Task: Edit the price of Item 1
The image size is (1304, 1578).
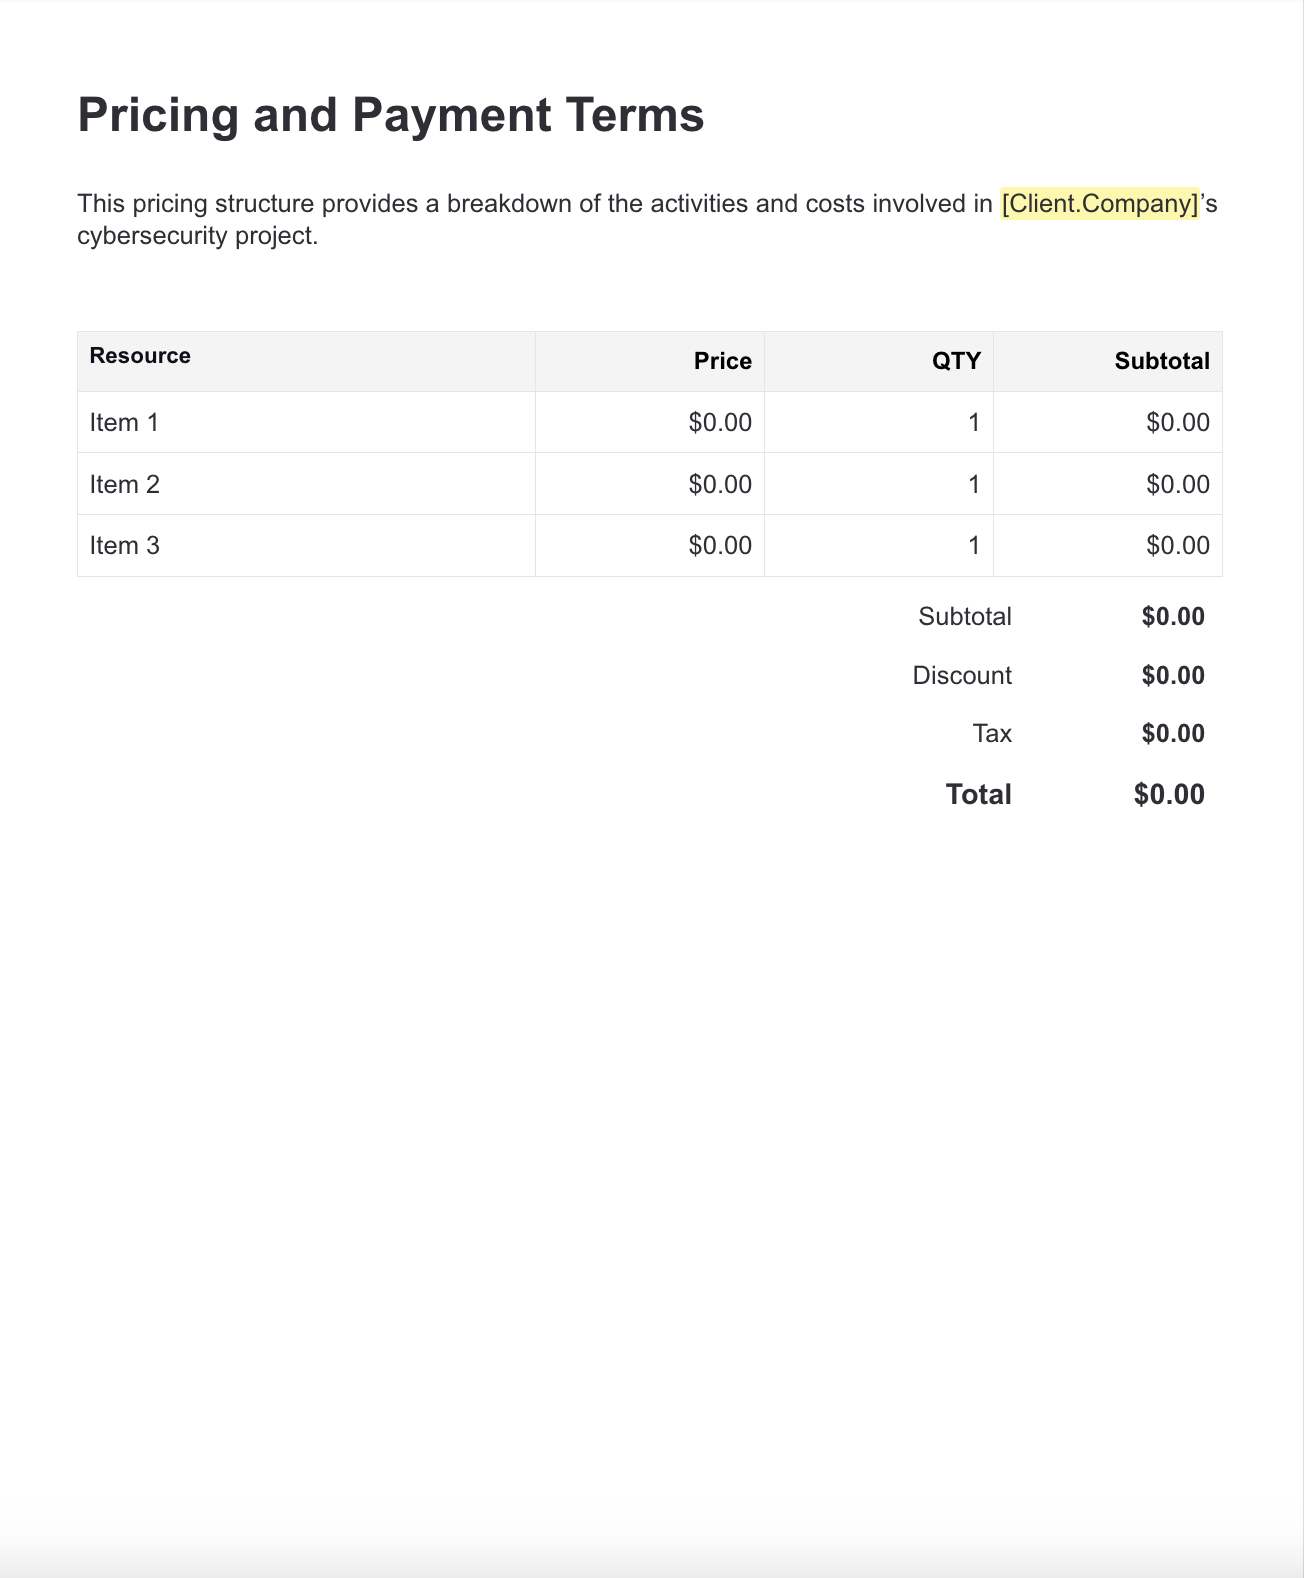Action: (719, 422)
